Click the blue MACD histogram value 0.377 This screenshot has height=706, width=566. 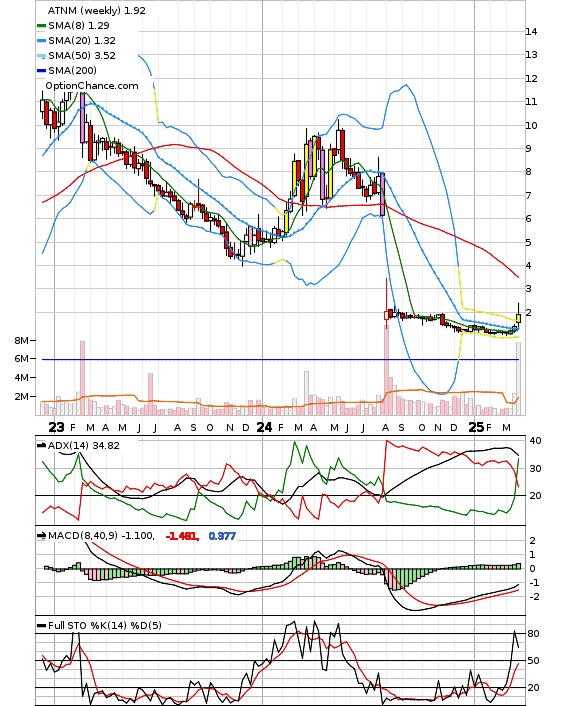click(x=222, y=536)
